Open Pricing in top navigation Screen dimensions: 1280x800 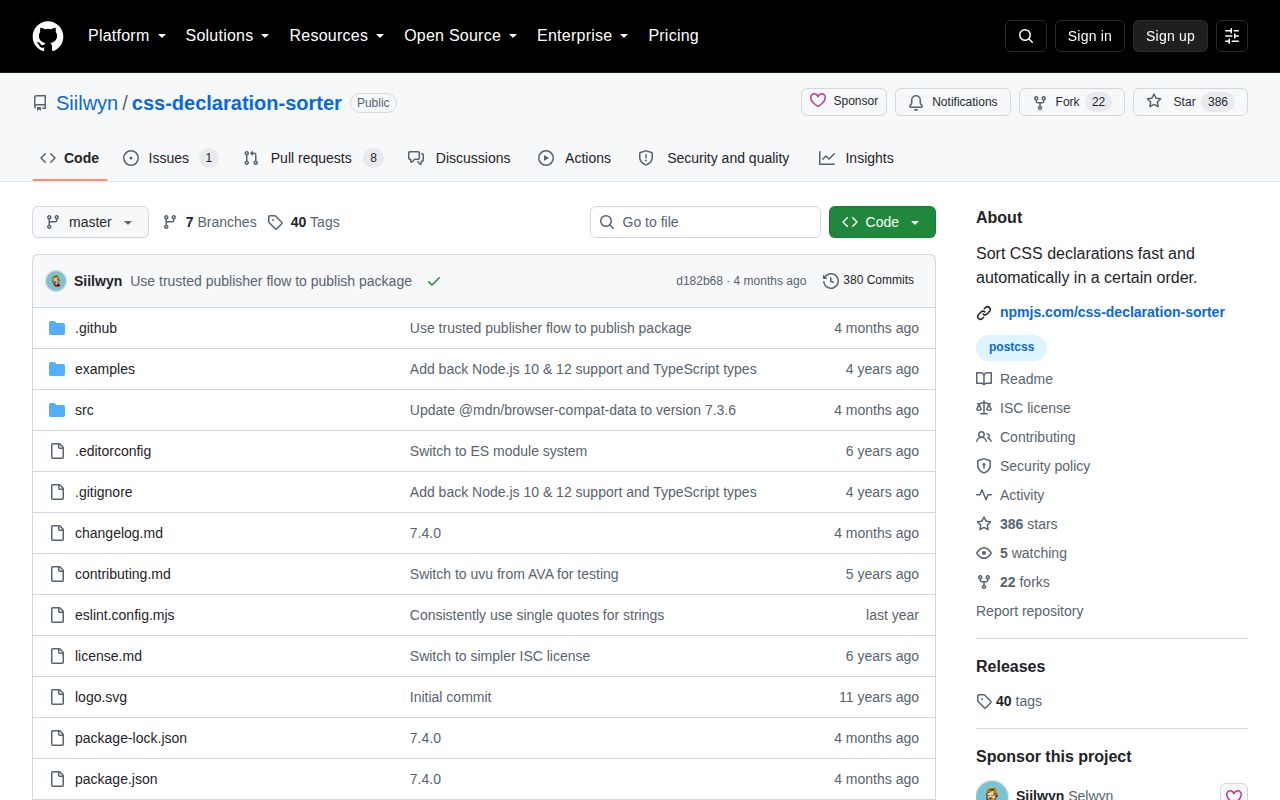tap(673, 36)
